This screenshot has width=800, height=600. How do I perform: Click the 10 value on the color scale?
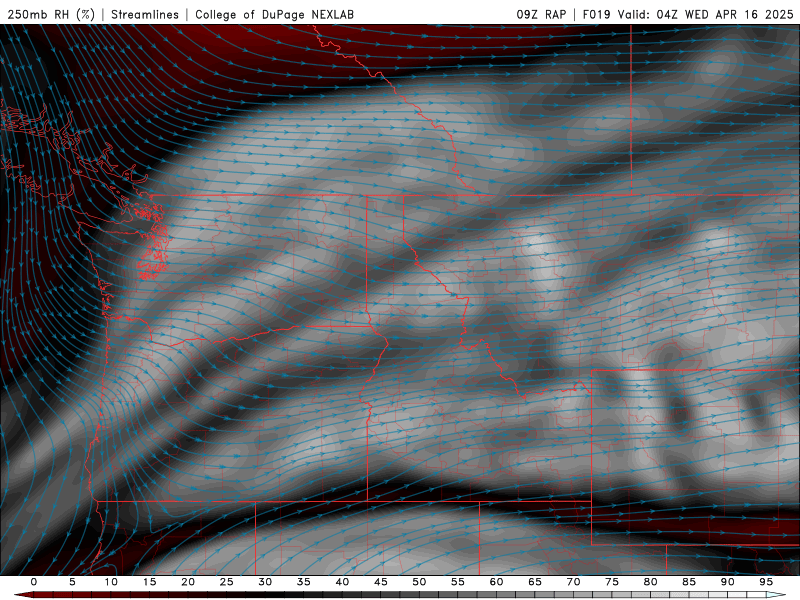pos(111,582)
